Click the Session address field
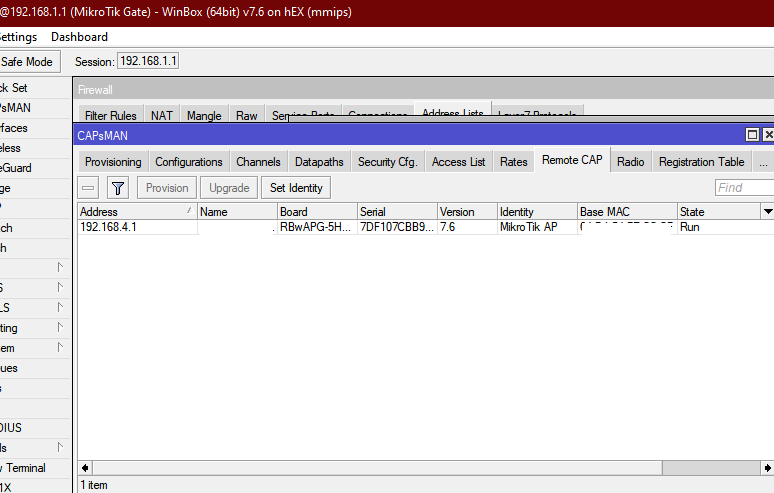The width and height of the screenshot is (774, 493). (148, 61)
